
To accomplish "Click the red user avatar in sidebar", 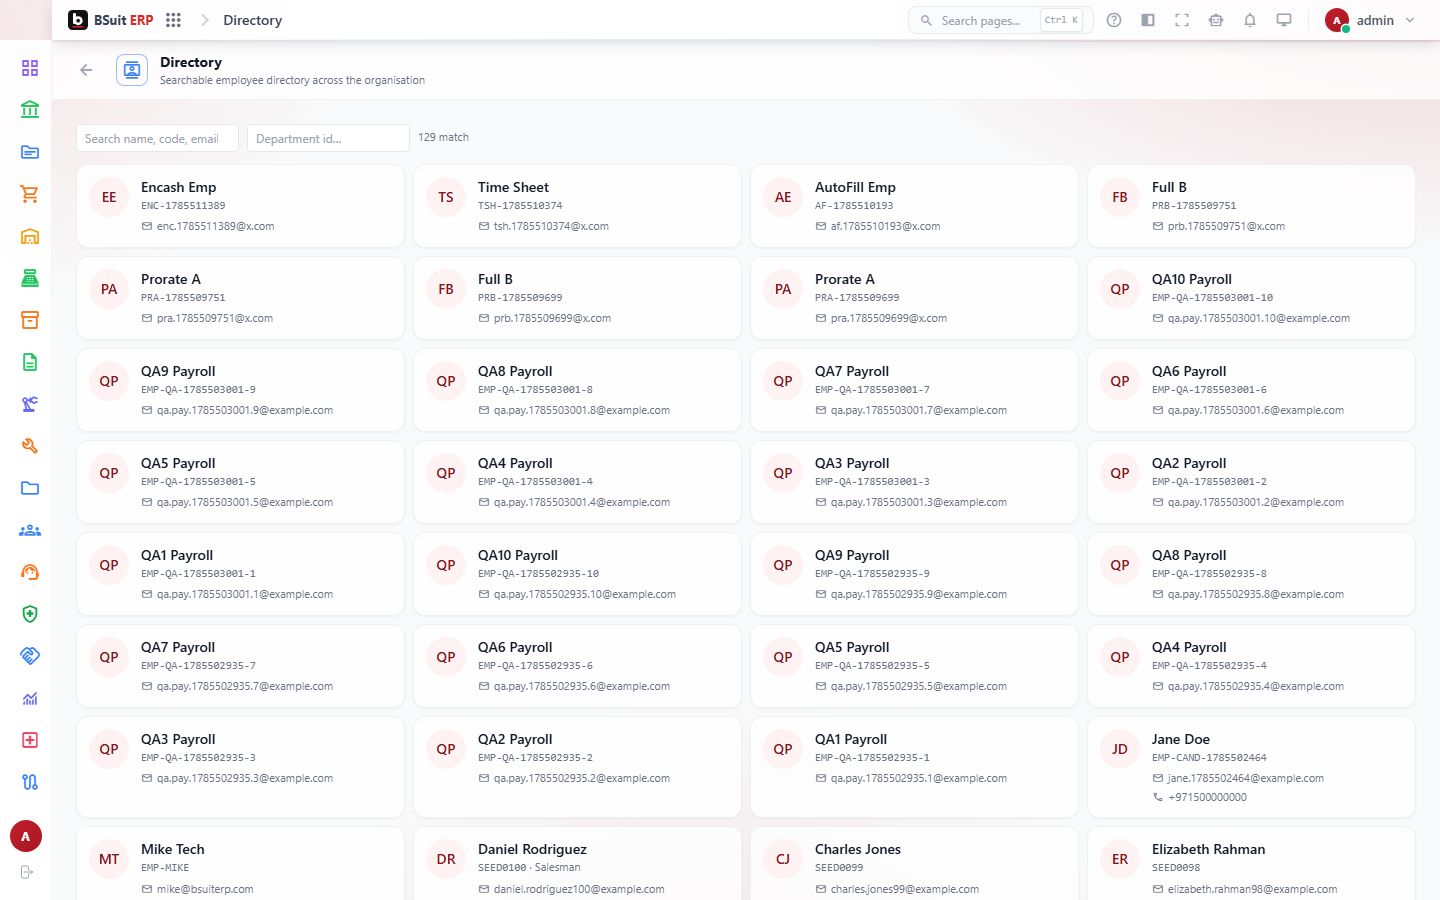I will 26,837.
